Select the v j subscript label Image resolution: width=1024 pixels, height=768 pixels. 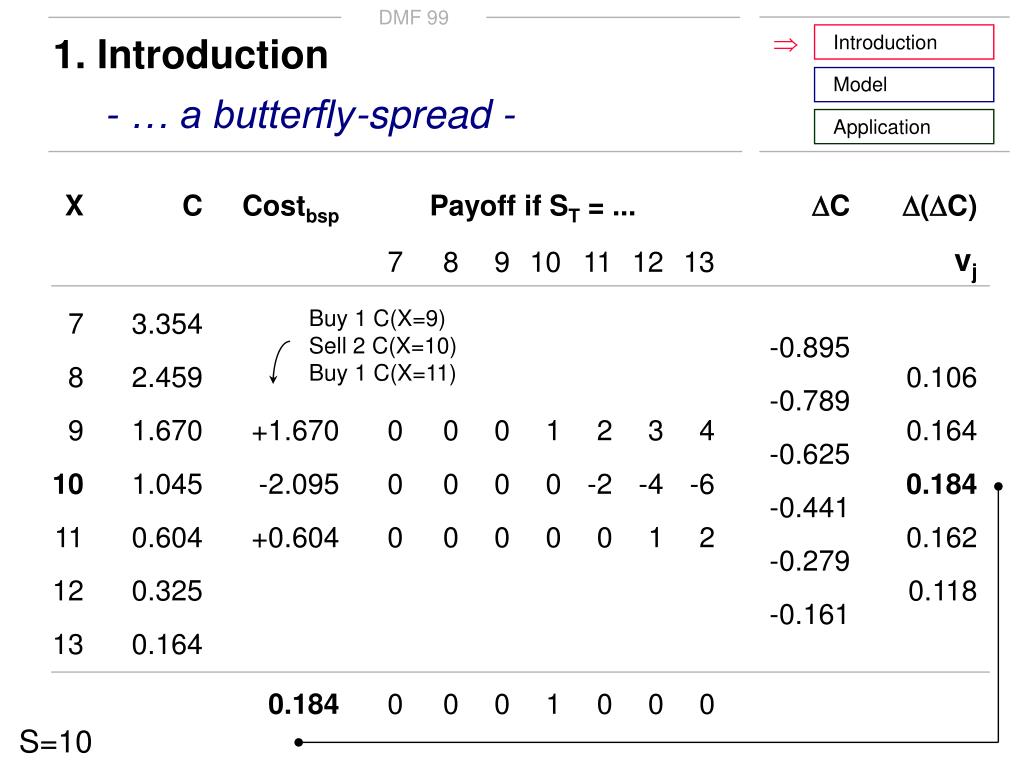click(965, 264)
